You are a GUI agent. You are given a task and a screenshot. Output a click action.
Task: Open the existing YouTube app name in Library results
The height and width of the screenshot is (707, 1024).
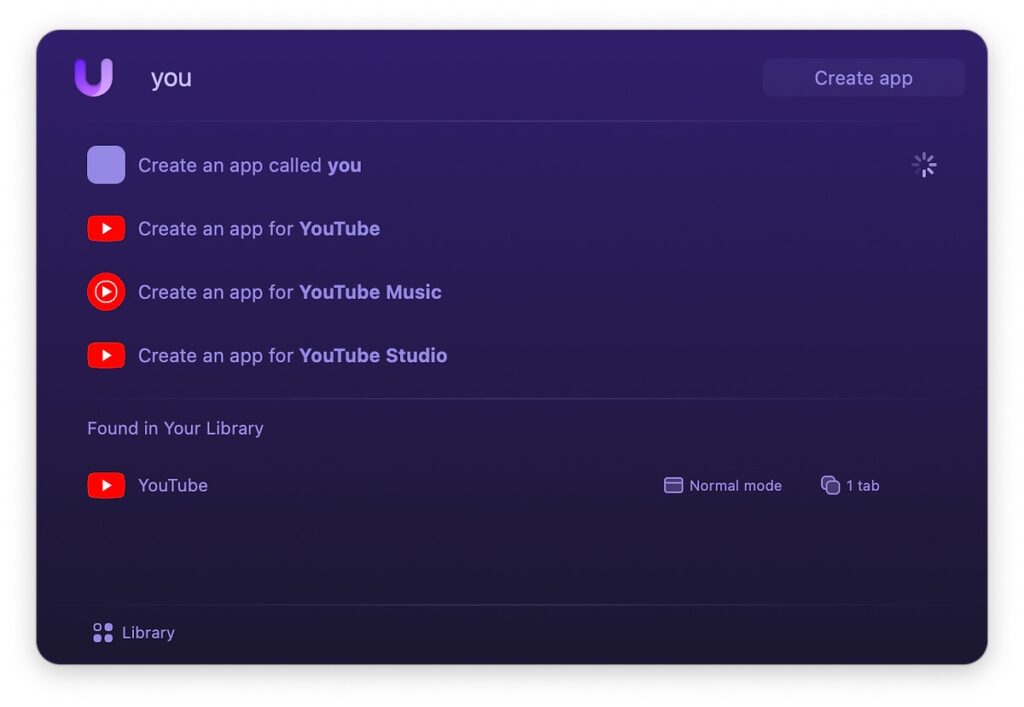pos(173,486)
